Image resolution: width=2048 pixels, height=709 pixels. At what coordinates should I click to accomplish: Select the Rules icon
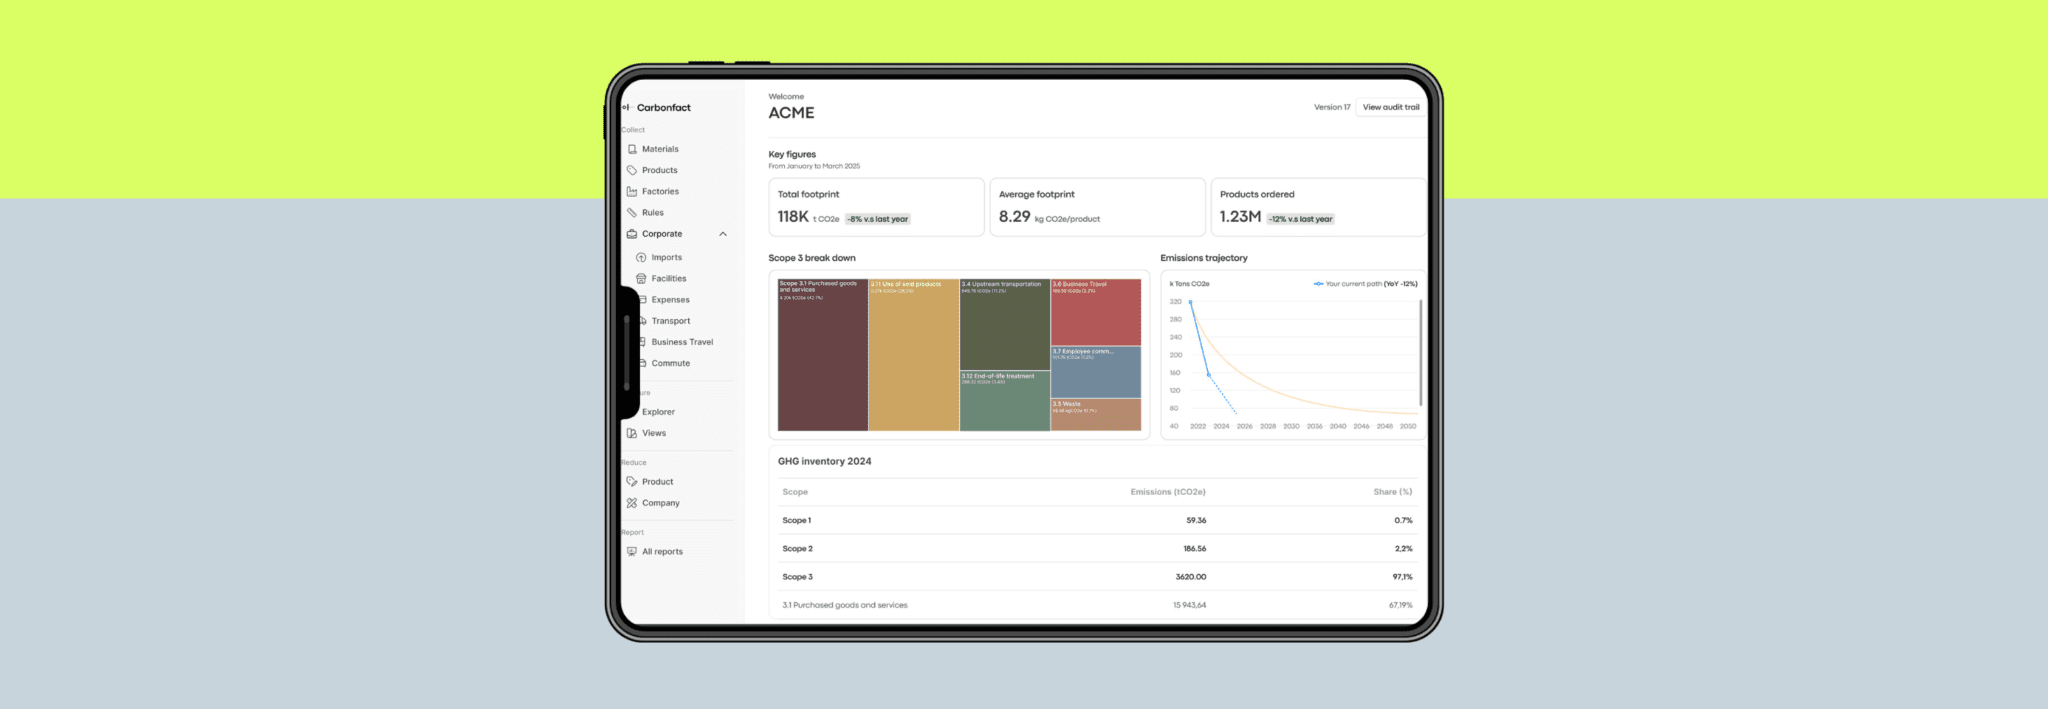point(632,213)
